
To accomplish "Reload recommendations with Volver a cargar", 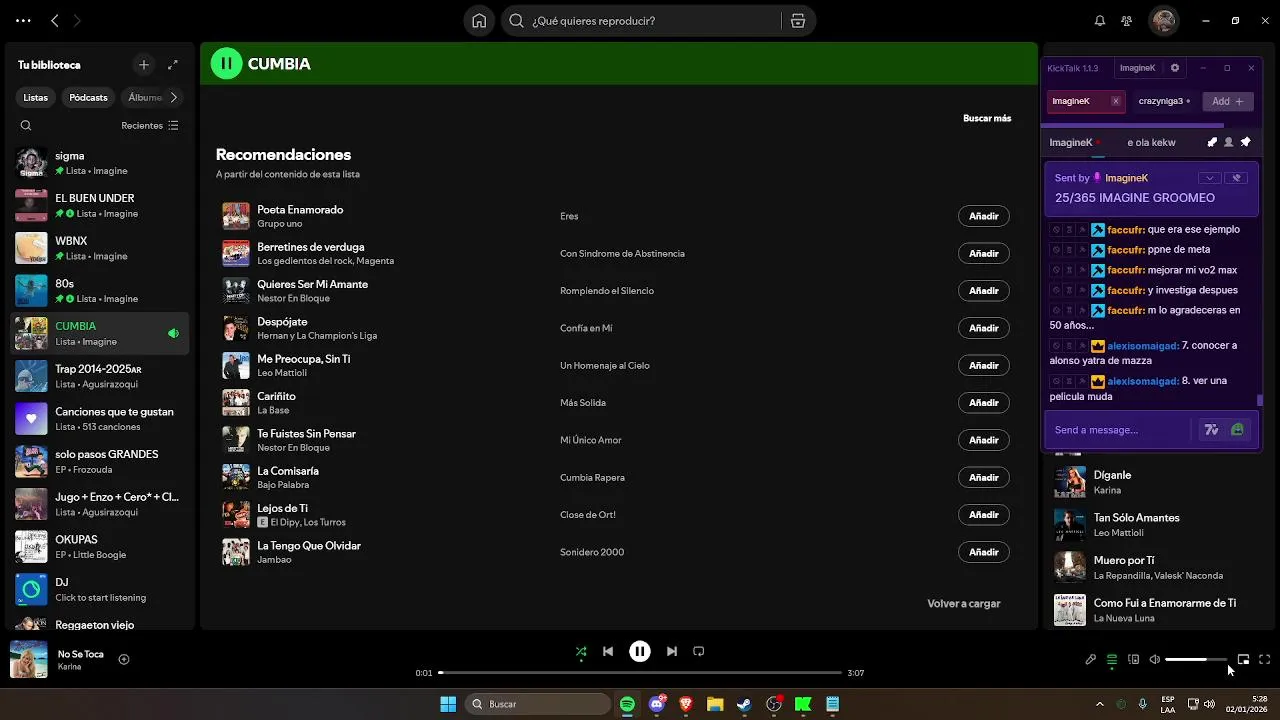I will (x=964, y=604).
